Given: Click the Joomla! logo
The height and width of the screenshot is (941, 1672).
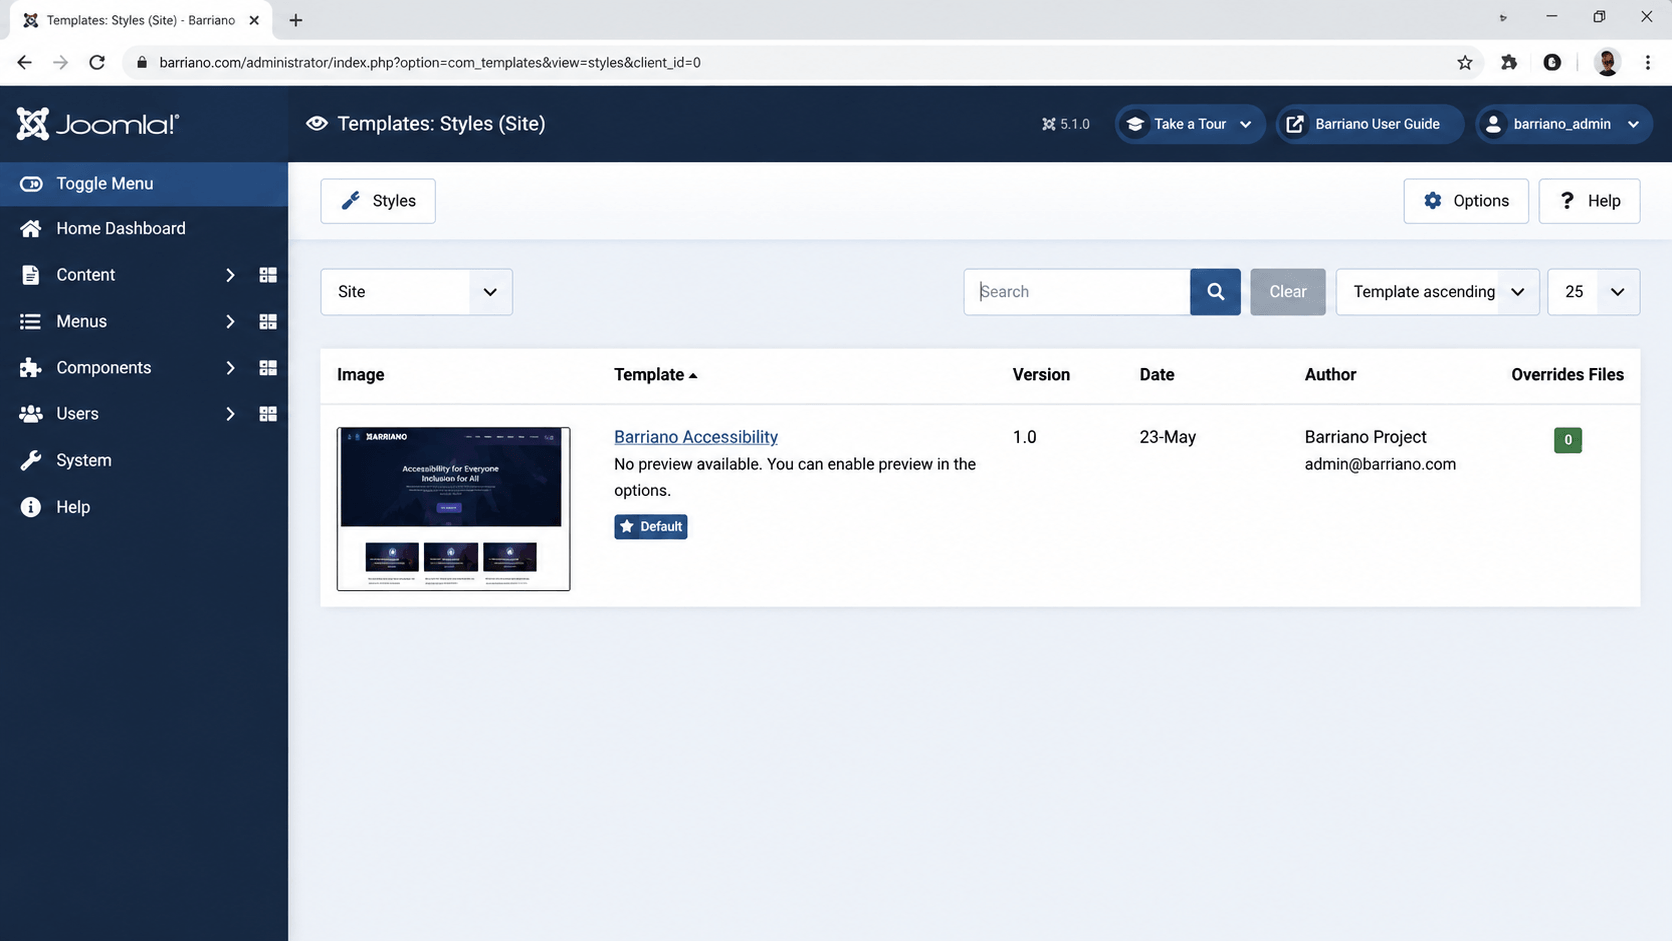Looking at the screenshot, I should (97, 124).
